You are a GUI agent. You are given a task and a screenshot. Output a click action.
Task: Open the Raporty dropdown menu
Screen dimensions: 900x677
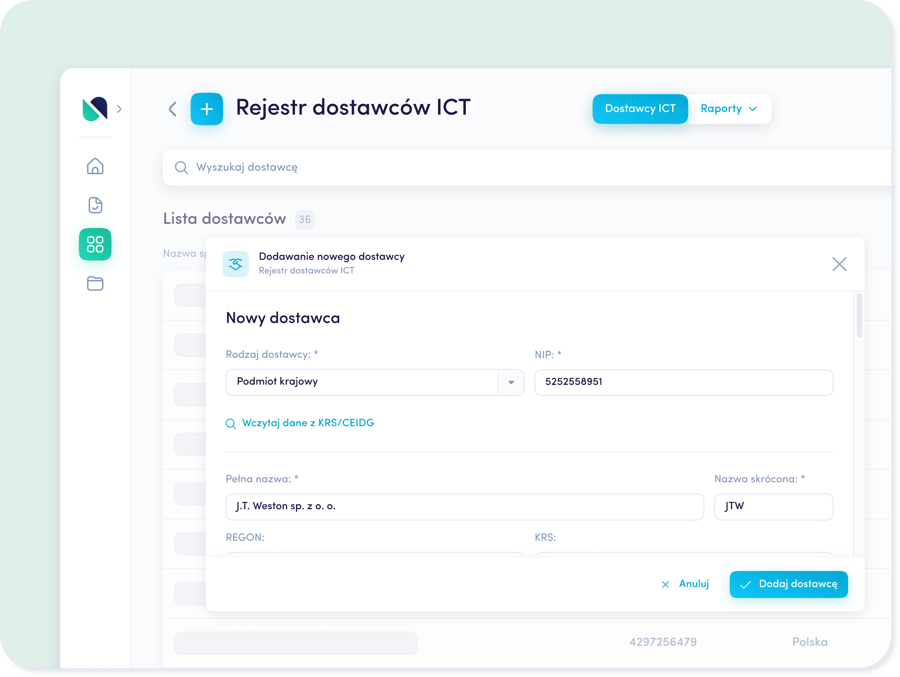click(x=729, y=109)
